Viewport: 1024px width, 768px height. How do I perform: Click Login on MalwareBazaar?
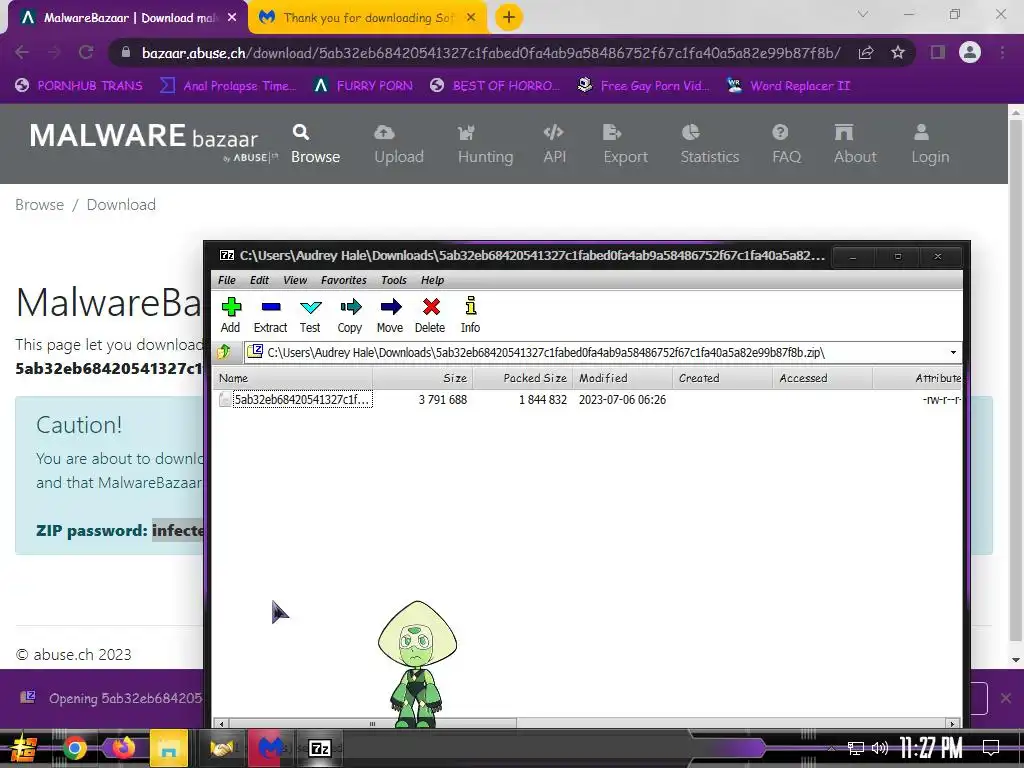click(x=931, y=144)
